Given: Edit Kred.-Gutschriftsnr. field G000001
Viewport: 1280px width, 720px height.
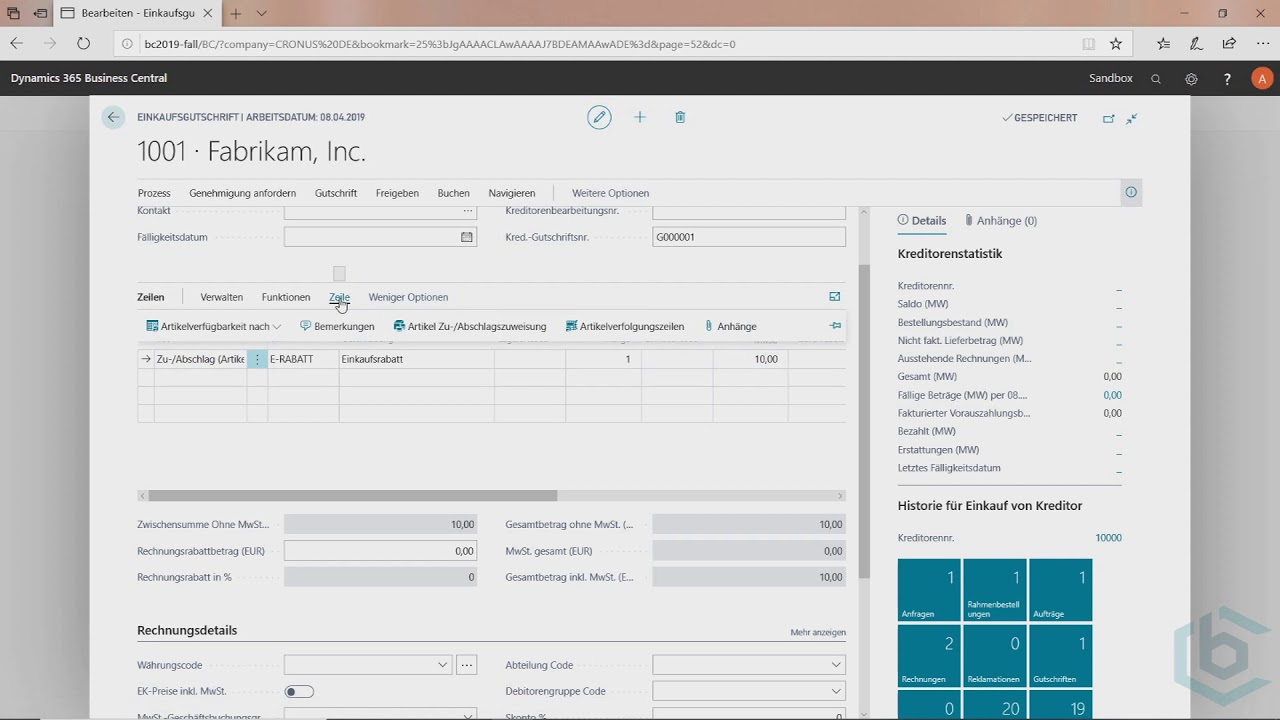Looking at the screenshot, I should [x=749, y=237].
